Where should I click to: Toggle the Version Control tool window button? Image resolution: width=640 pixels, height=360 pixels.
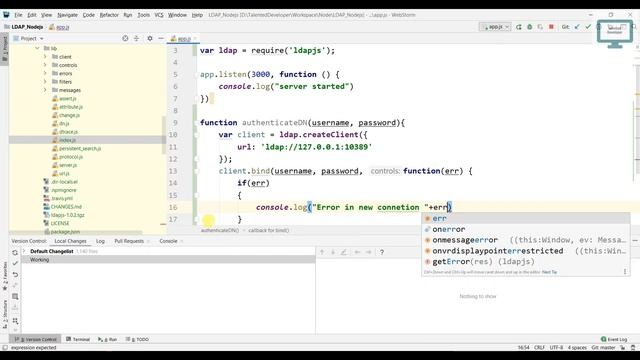coord(36,339)
